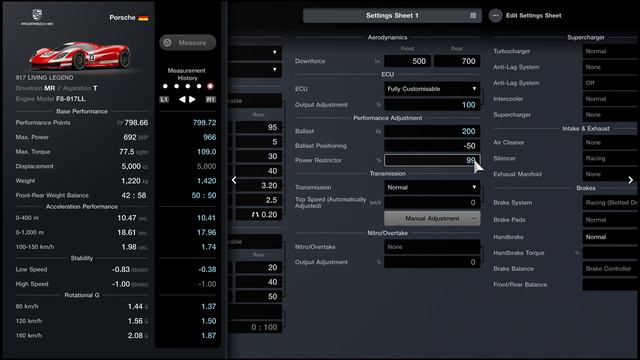Select the Silencer Racing field
The image size is (640, 360).
[611, 158]
